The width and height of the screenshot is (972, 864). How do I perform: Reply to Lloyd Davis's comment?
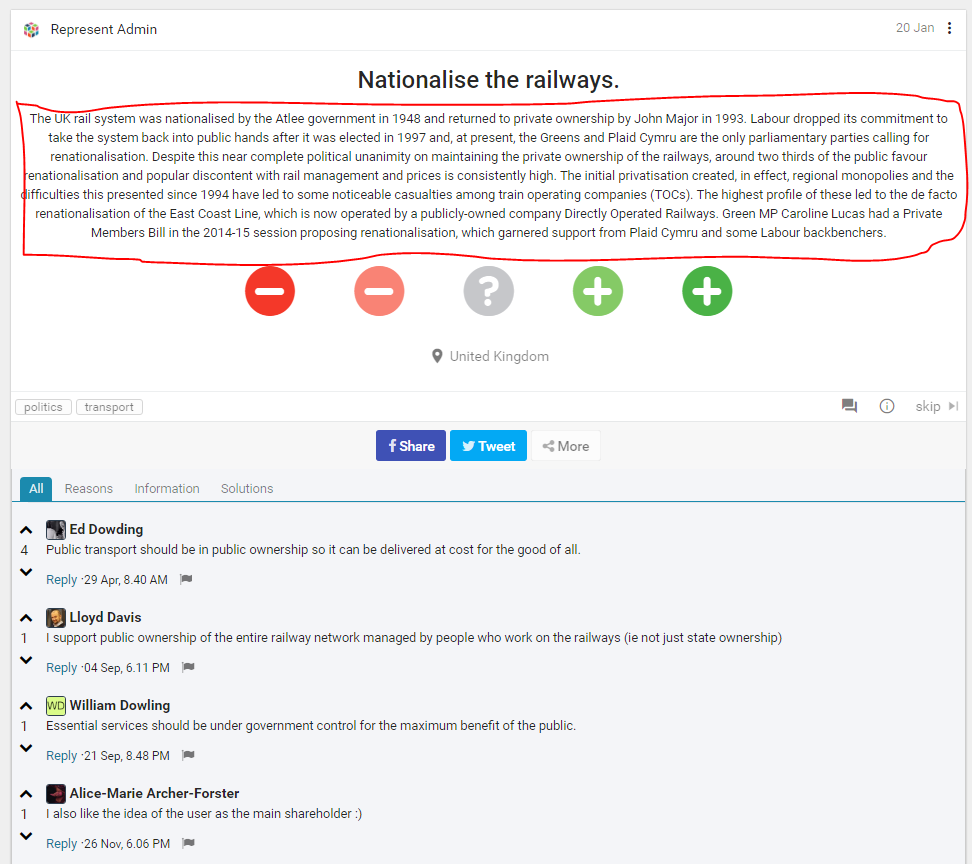coord(61,668)
